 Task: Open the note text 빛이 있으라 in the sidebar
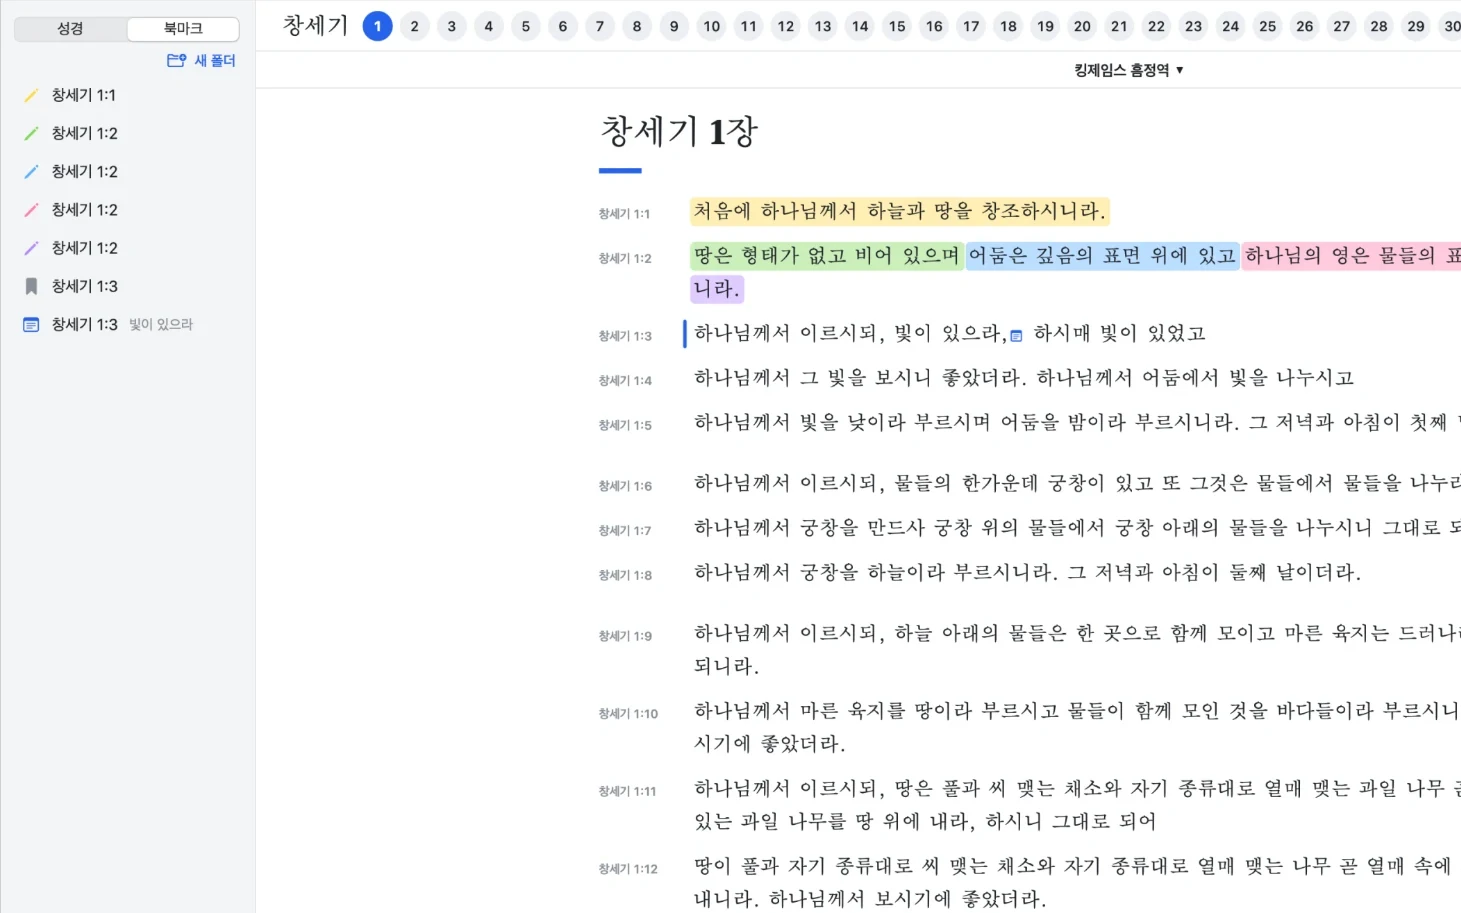pos(161,324)
